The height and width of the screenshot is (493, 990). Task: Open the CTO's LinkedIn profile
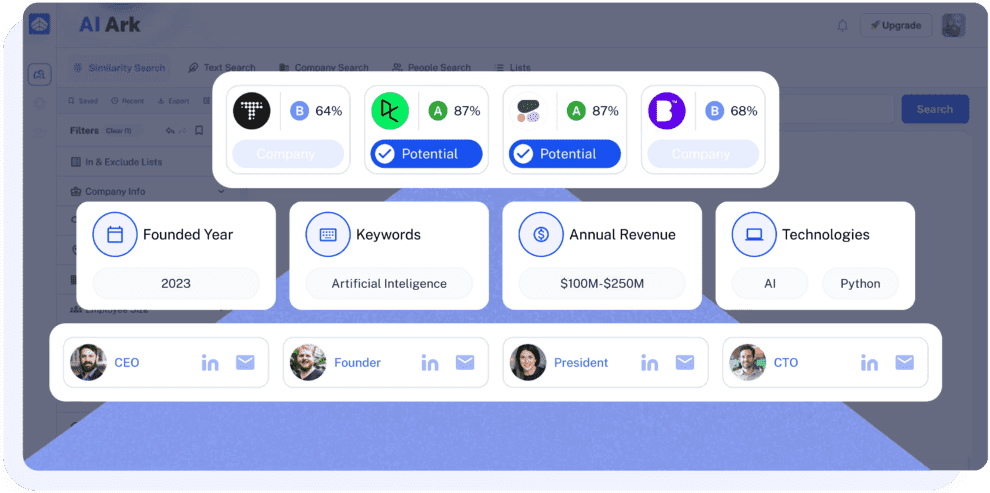(x=869, y=362)
